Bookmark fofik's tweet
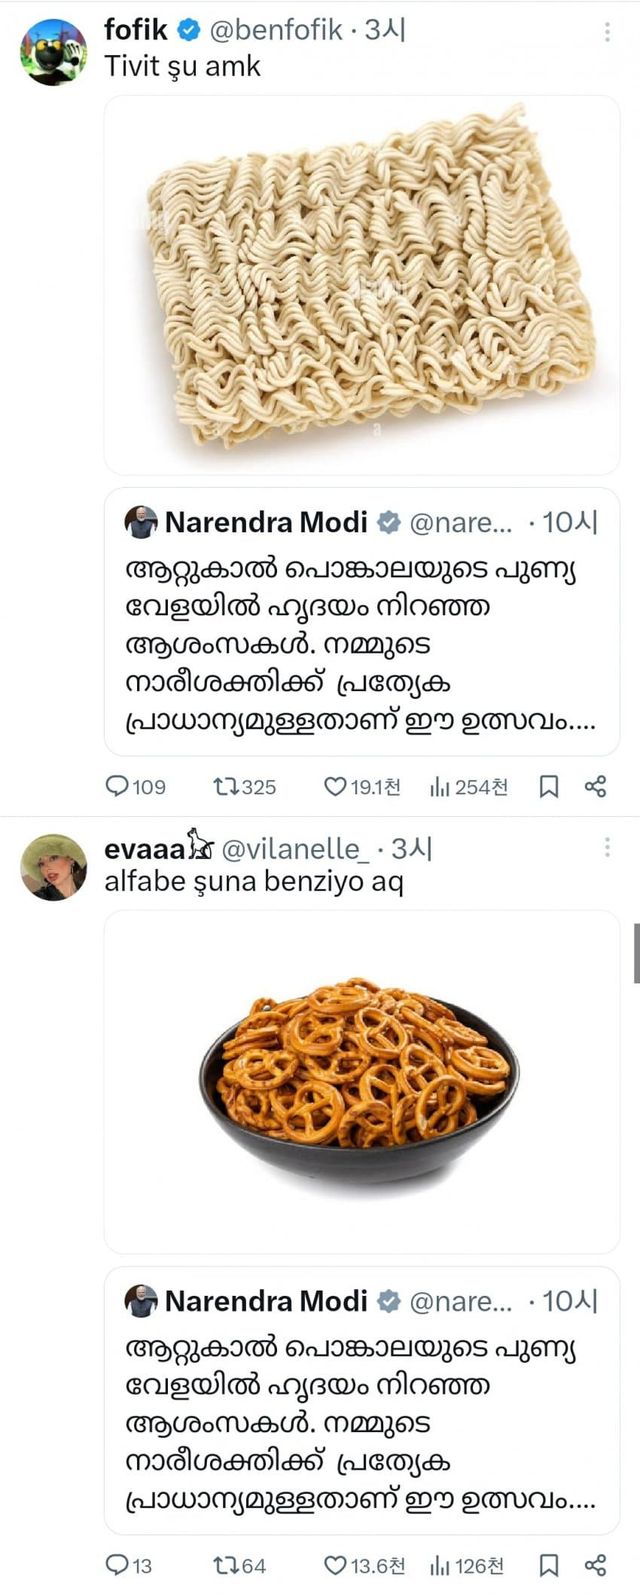 coord(548,787)
